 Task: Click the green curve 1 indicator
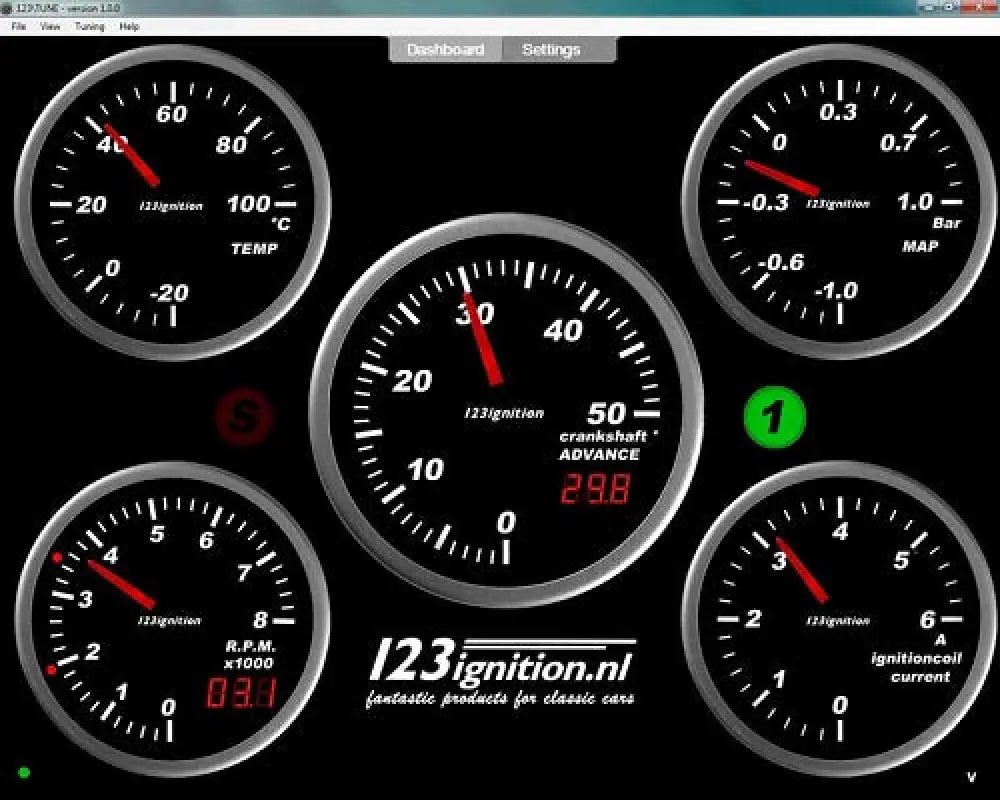click(x=774, y=417)
